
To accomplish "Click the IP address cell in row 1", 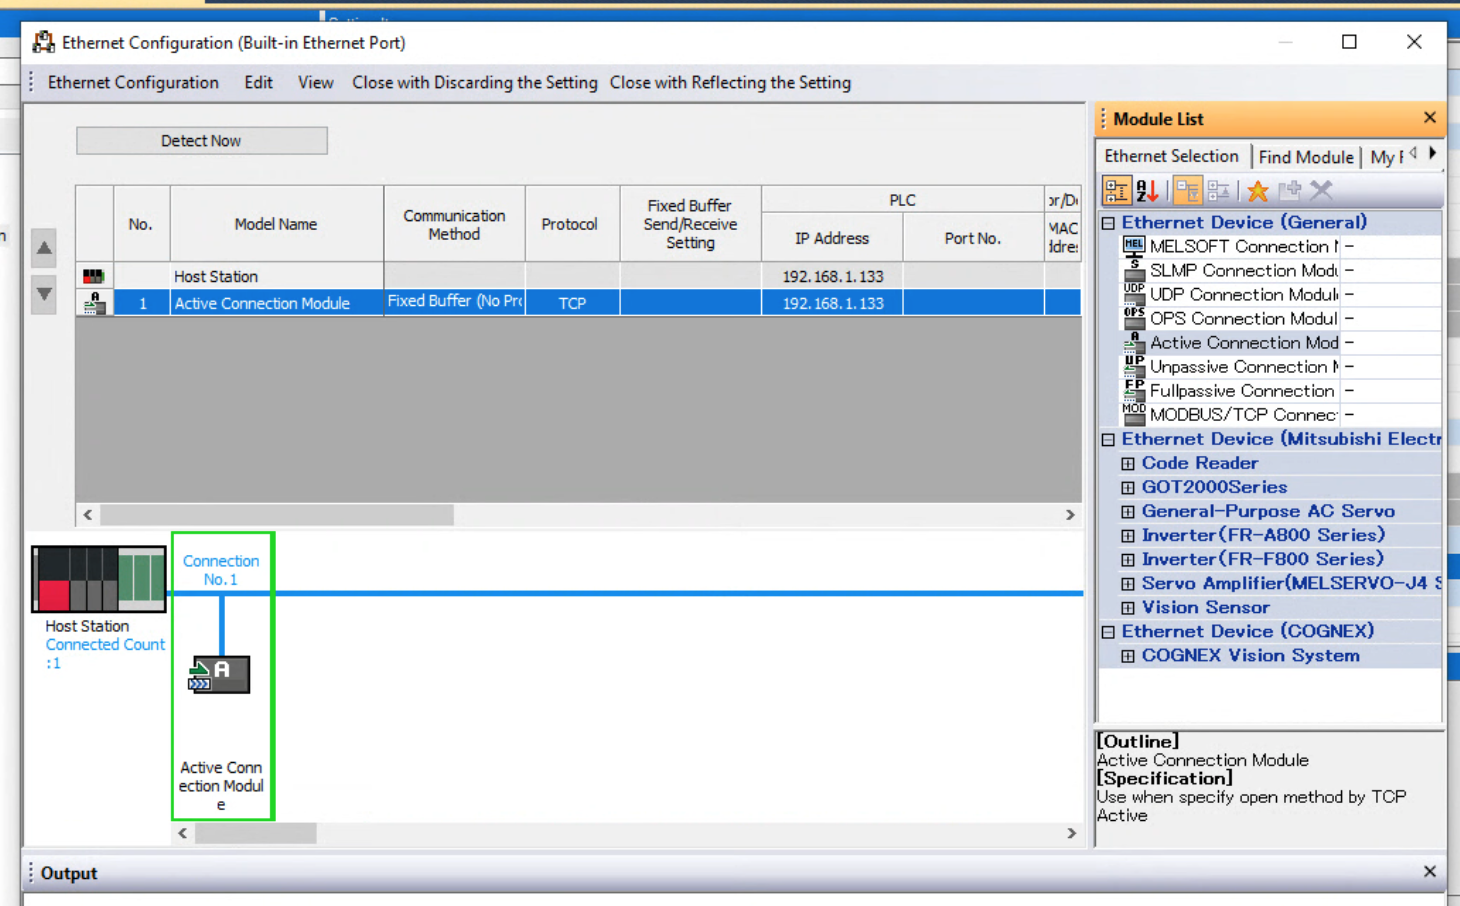I will point(832,303).
